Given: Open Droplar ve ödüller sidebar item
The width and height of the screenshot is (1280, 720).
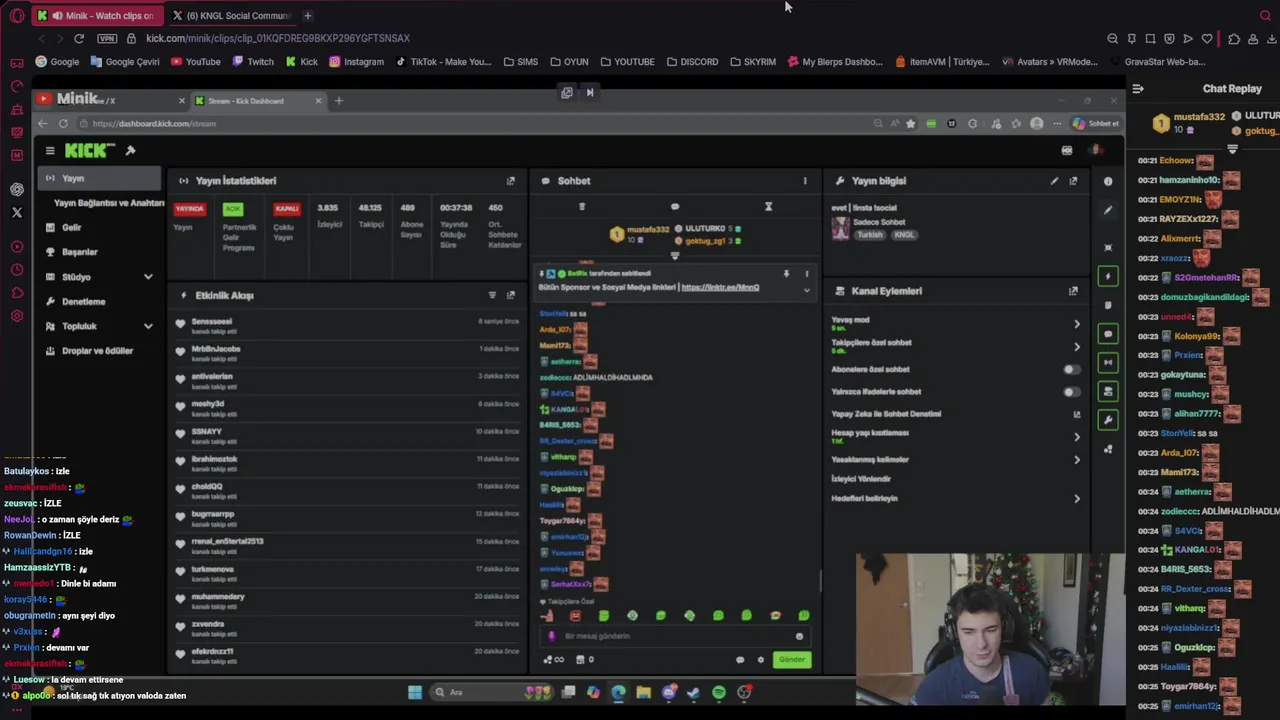Looking at the screenshot, I should click(x=98, y=351).
